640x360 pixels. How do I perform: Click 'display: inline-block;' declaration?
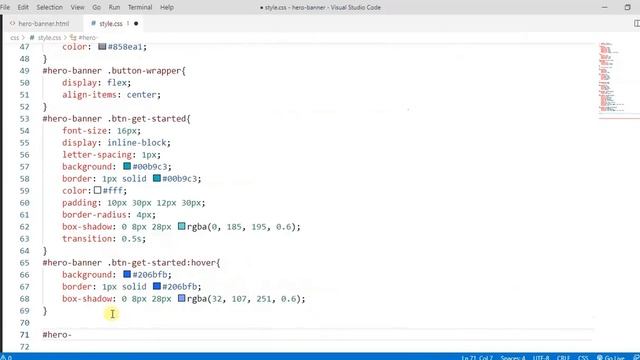[x=116, y=143]
